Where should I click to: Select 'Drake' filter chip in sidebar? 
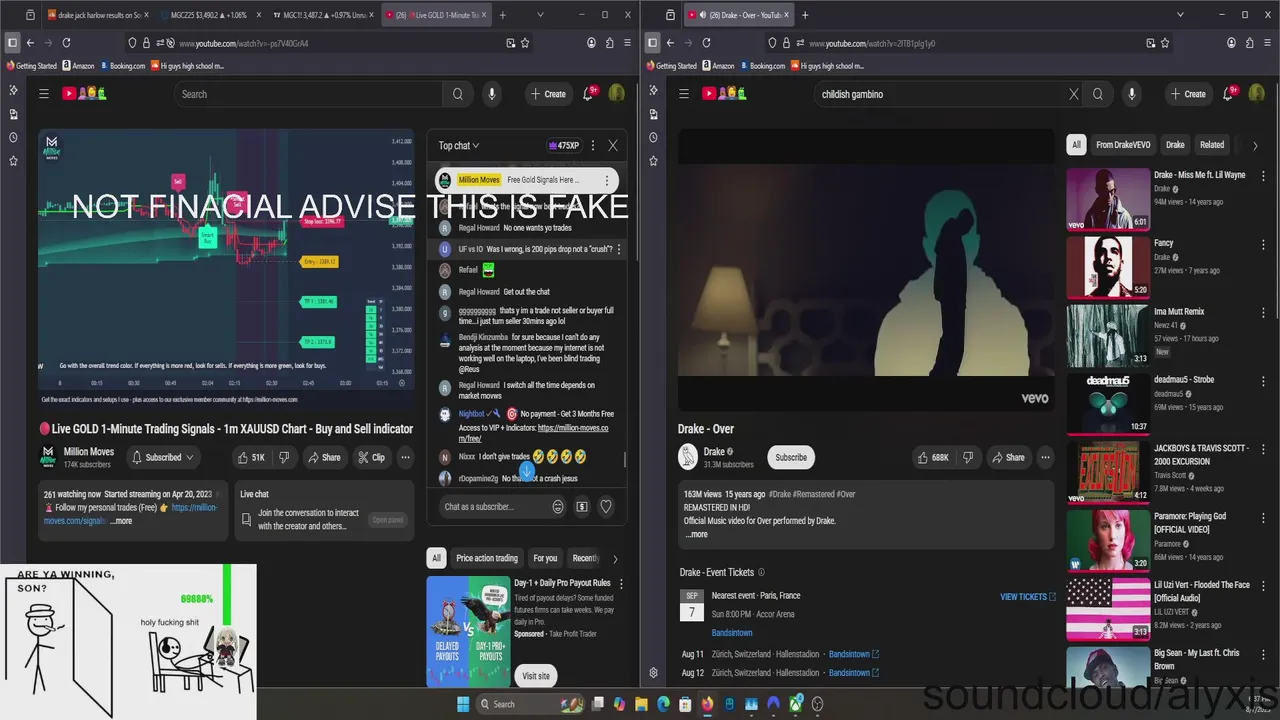click(1175, 145)
